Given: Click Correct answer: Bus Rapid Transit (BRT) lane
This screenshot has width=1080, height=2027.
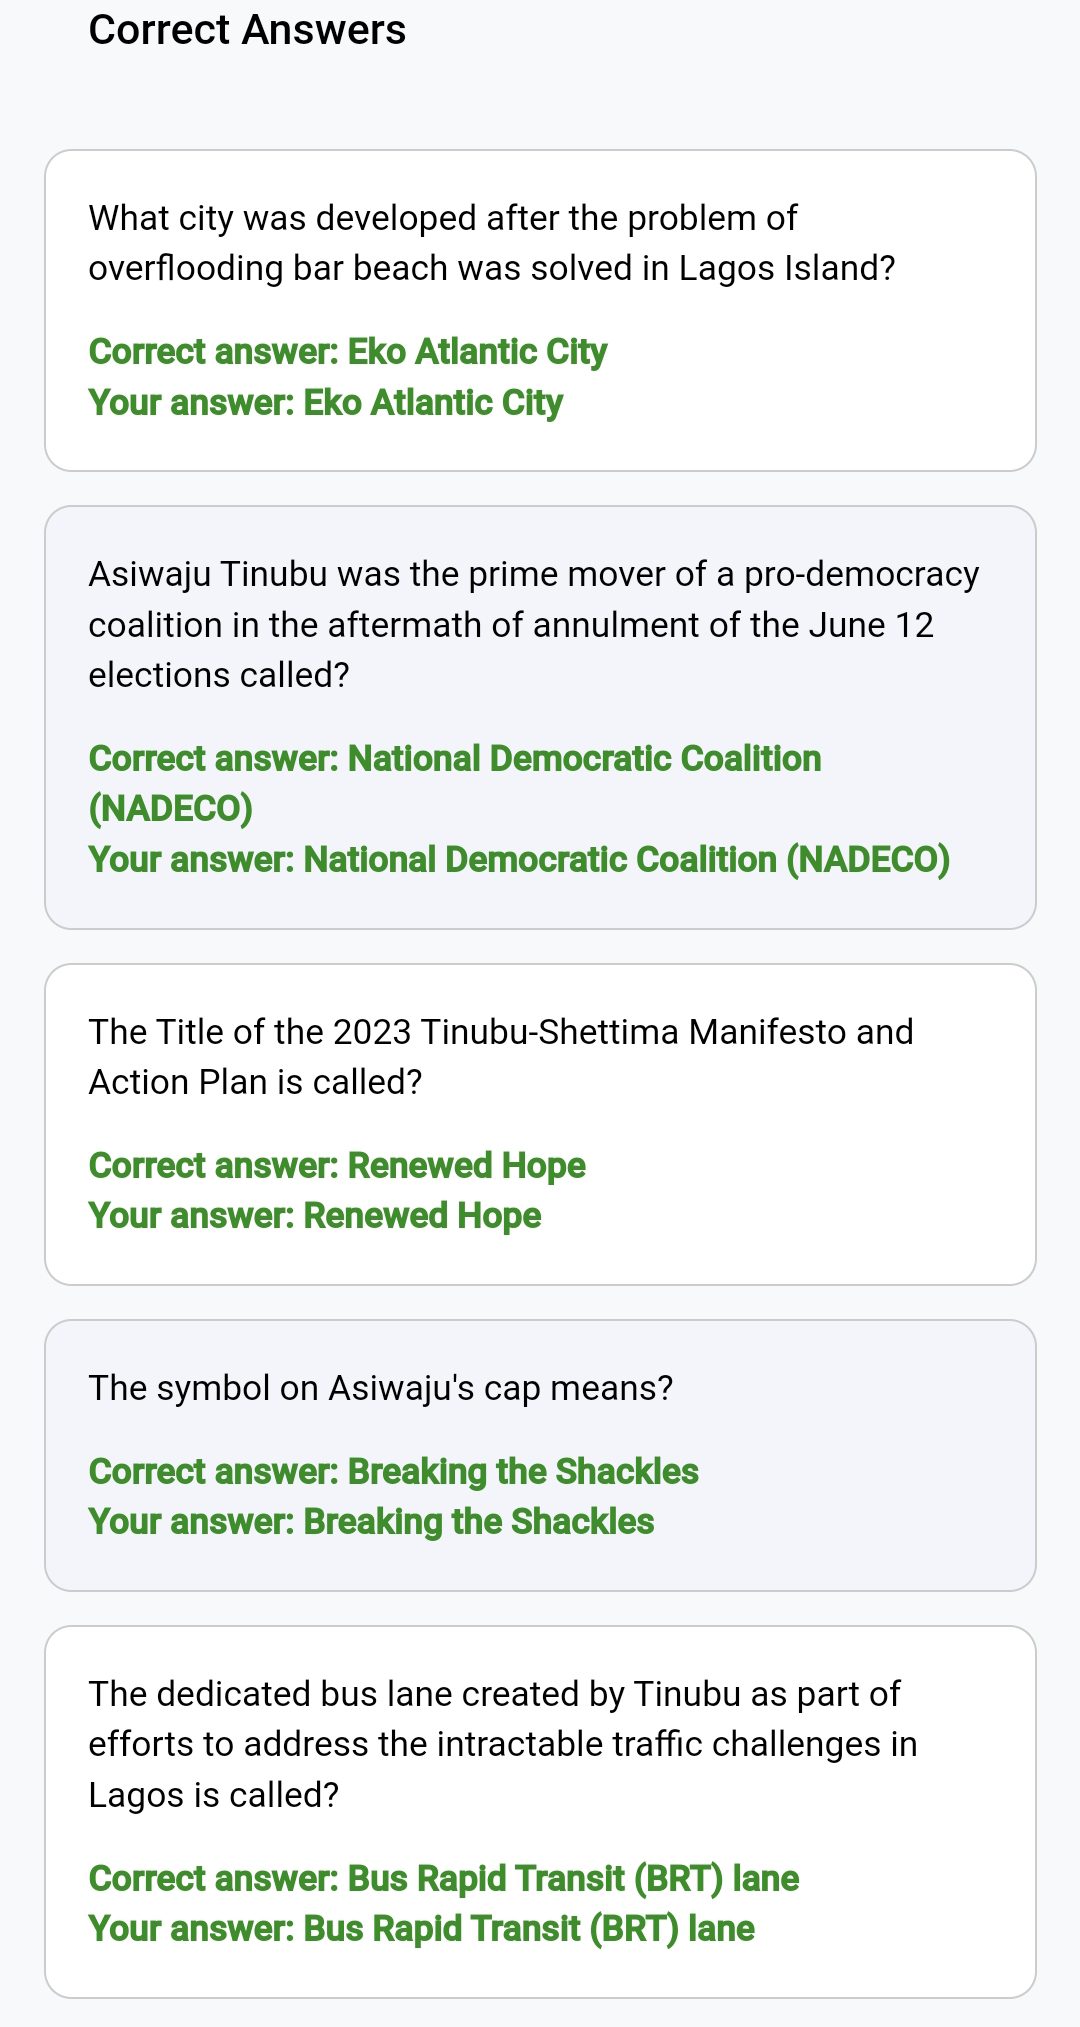Looking at the screenshot, I should [444, 1879].
